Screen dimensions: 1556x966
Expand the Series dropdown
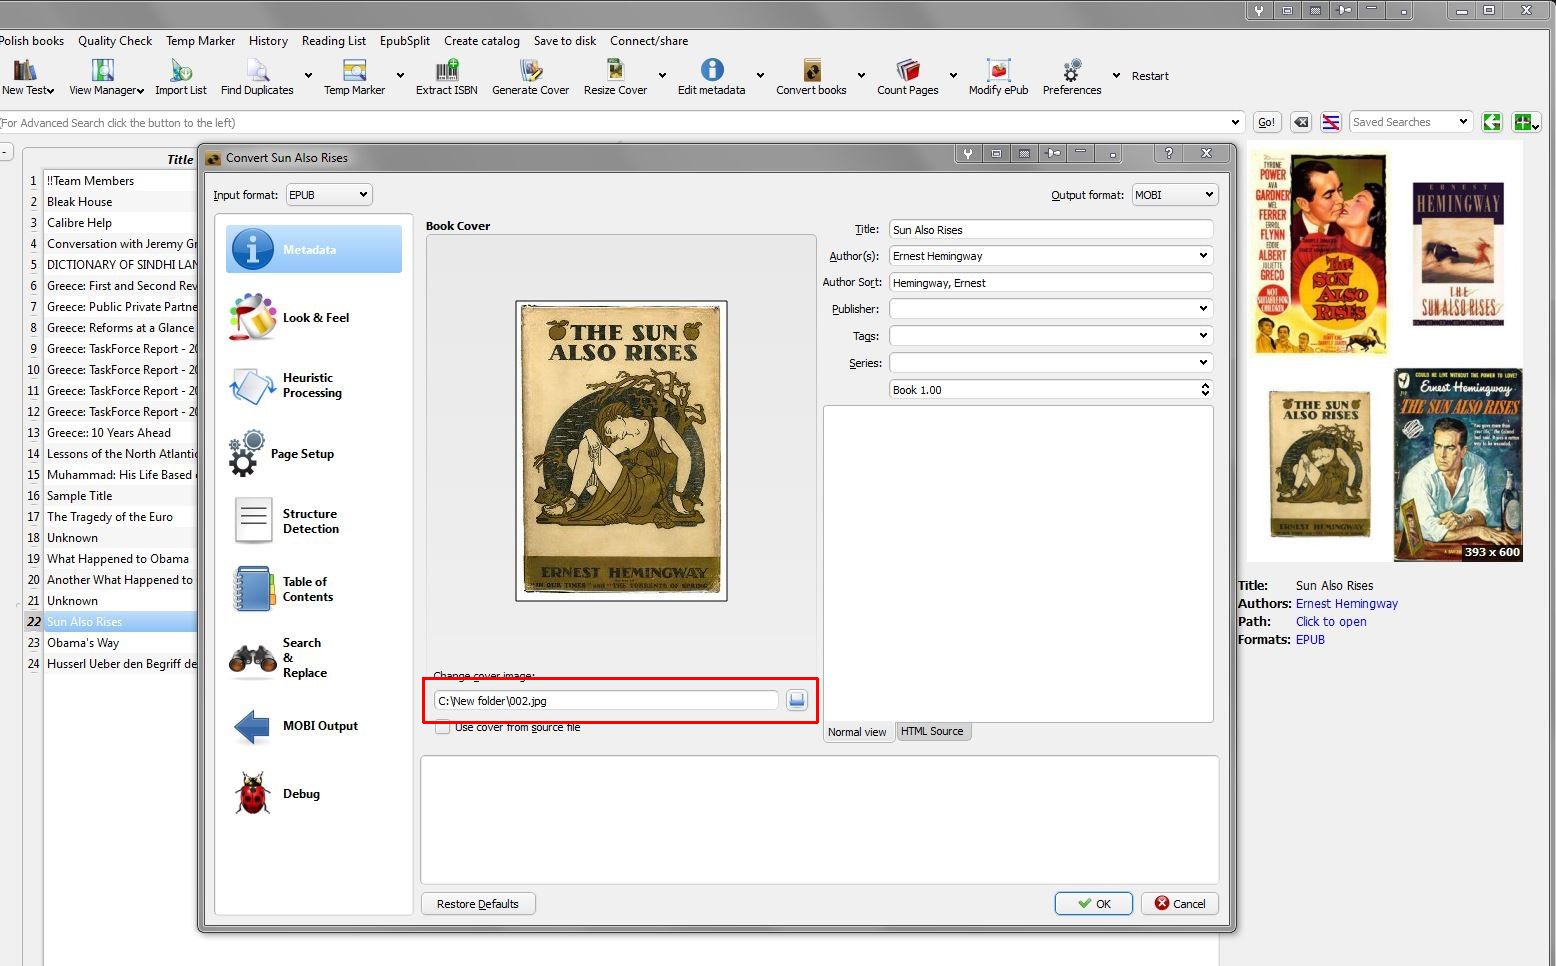(x=1203, y=363)
